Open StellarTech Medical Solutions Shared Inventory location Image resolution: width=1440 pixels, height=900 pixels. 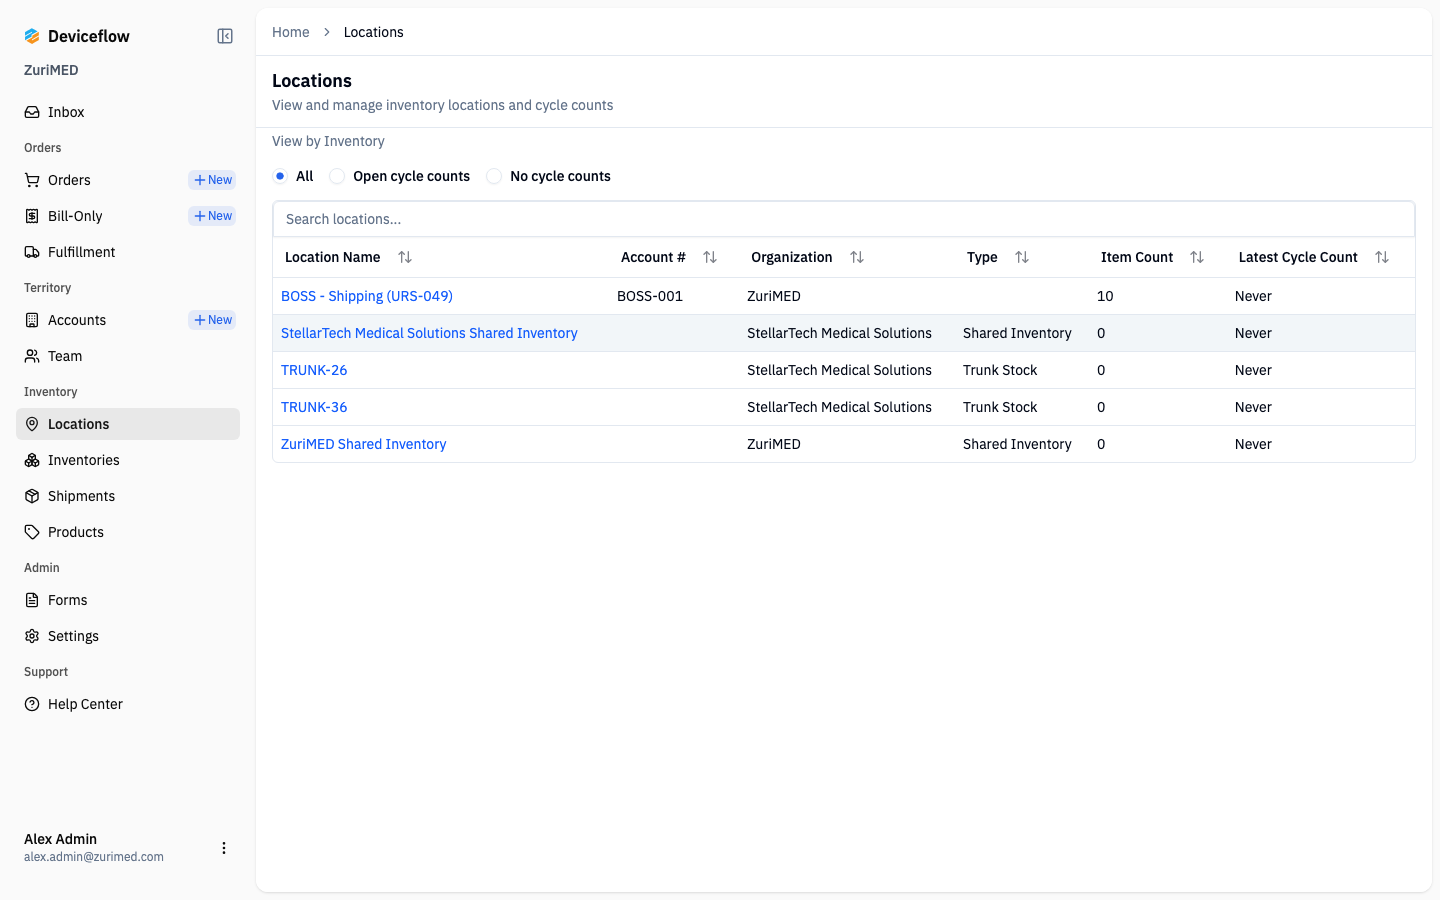click(x=429, y=333)
